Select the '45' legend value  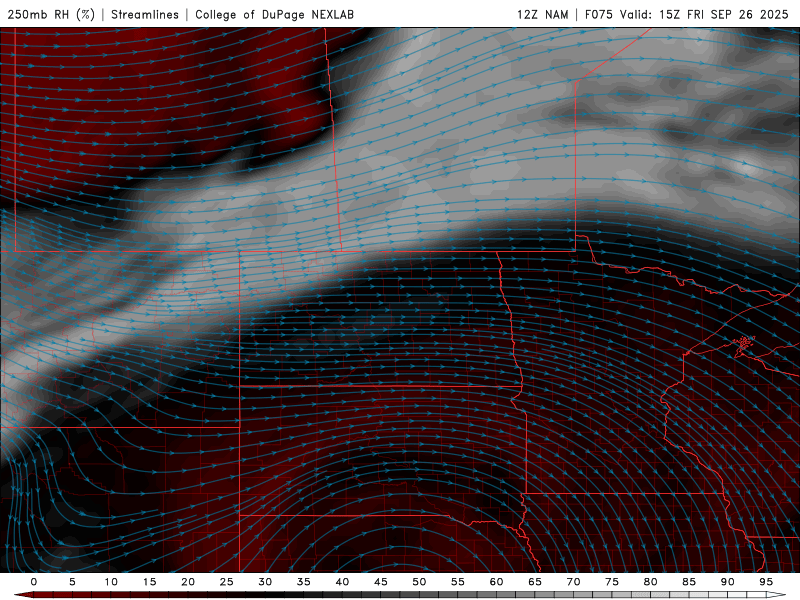(380, 582)
